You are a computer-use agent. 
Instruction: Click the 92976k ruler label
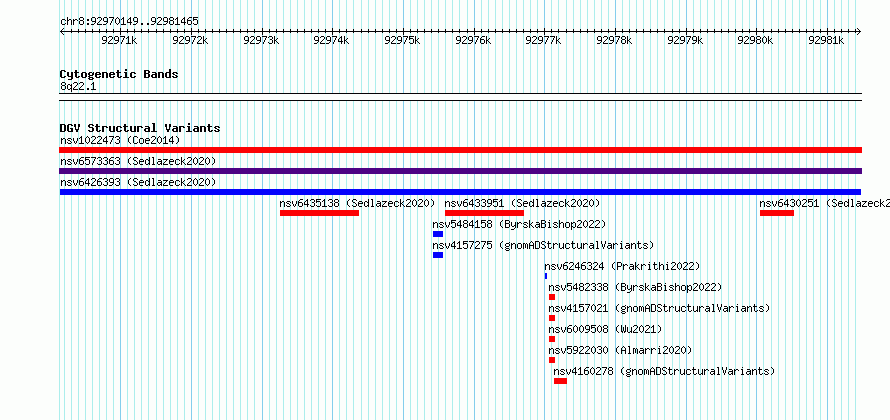(x=473, y=40)
